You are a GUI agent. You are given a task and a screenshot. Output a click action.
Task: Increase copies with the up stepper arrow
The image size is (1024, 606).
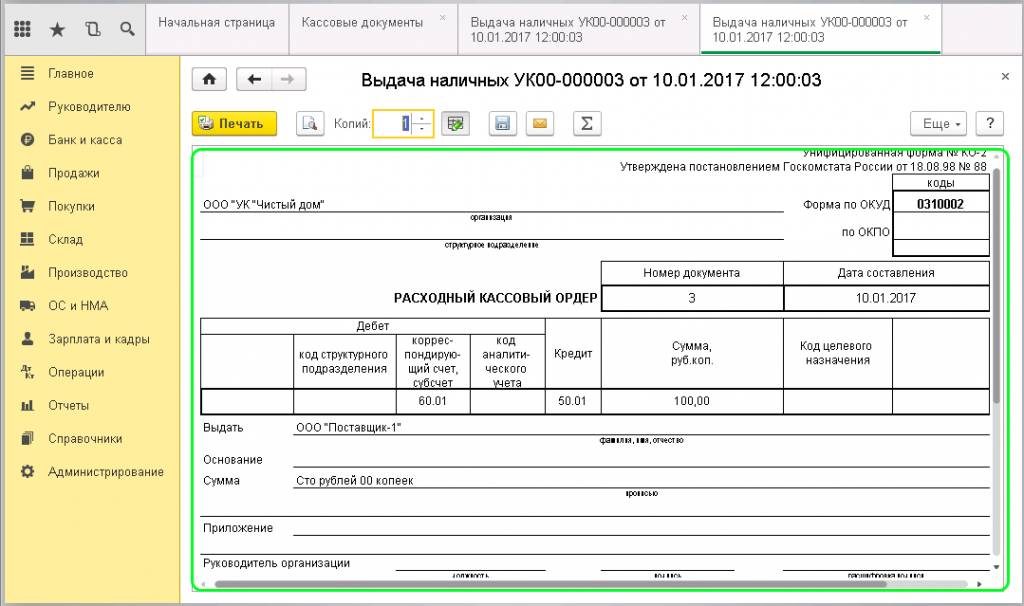pos(423,118)
